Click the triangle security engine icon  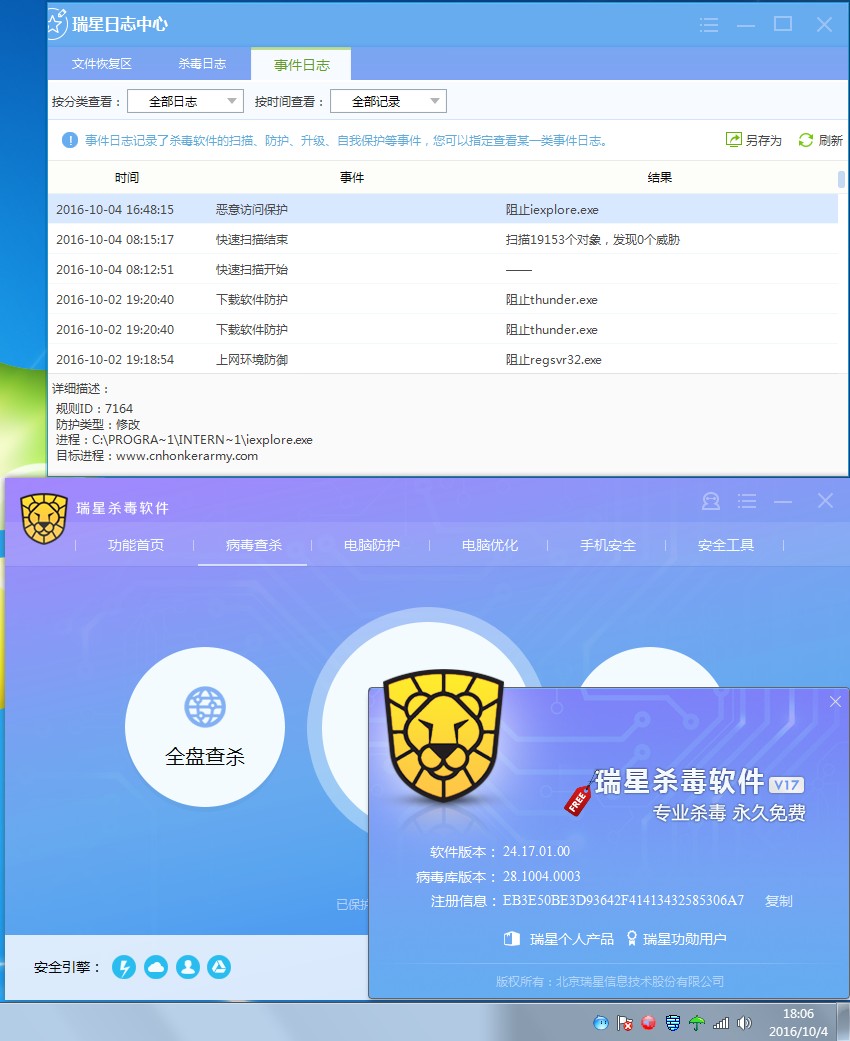(x=219, y=967)
